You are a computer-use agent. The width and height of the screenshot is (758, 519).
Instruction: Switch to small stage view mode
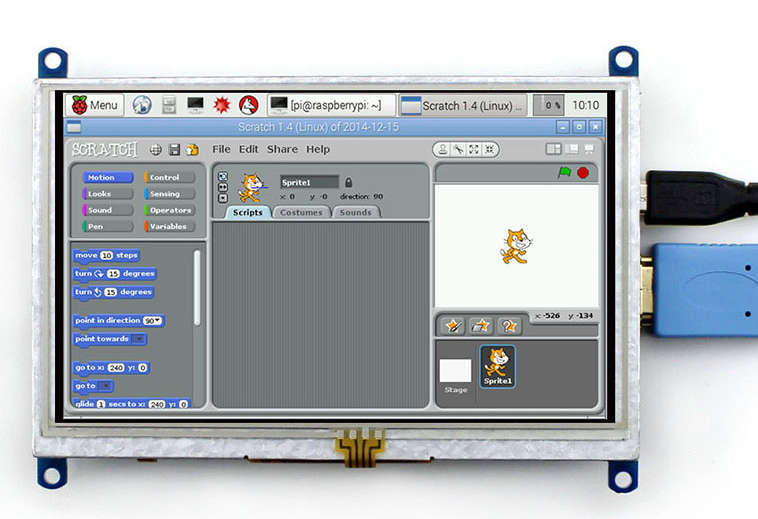point(554,149)
